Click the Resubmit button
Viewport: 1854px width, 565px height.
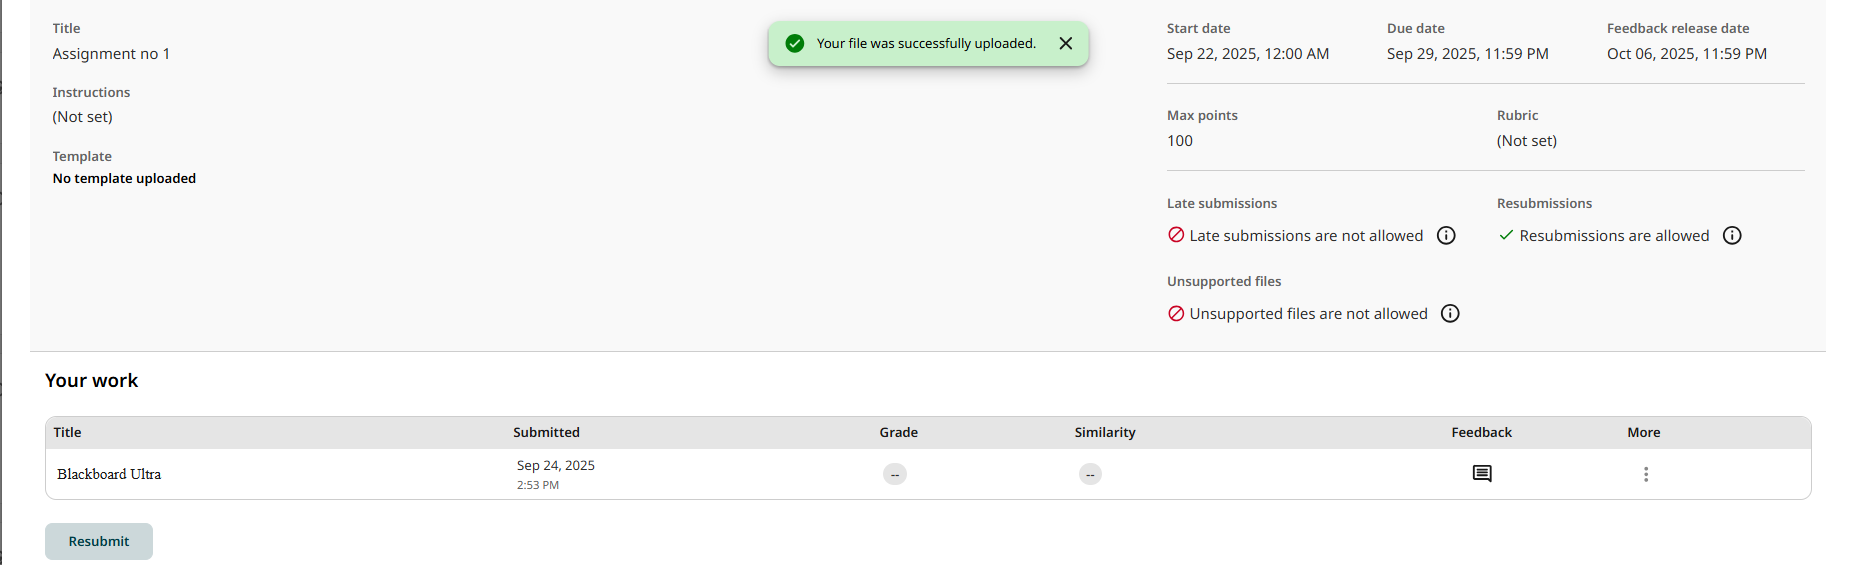point(99,541)
